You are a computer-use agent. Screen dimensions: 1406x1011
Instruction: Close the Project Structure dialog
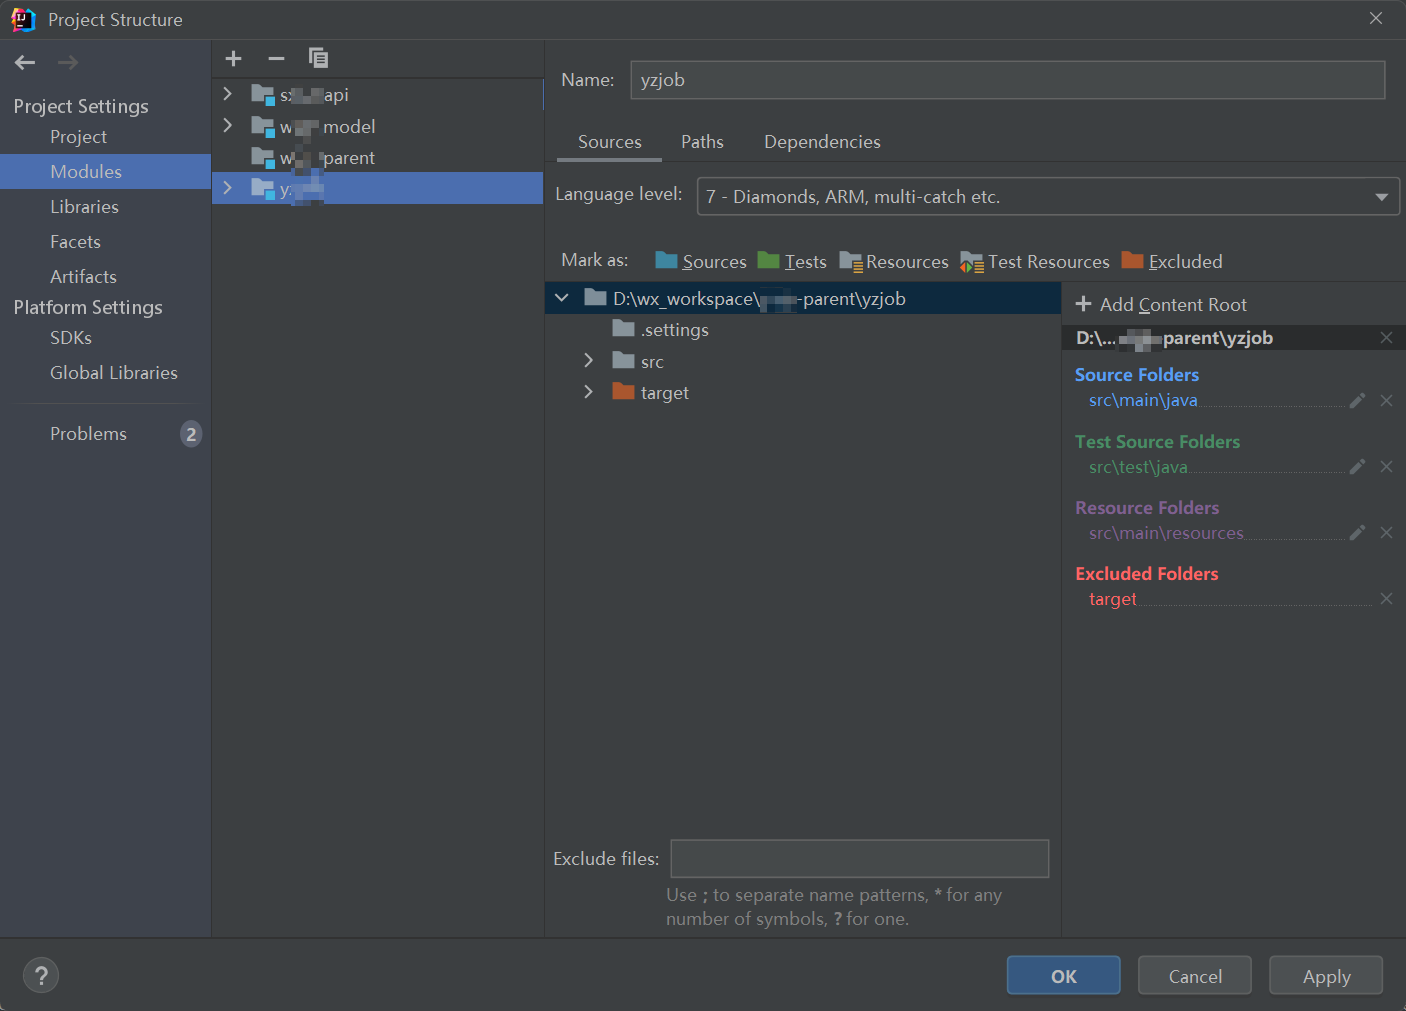tap(1376, 18)
